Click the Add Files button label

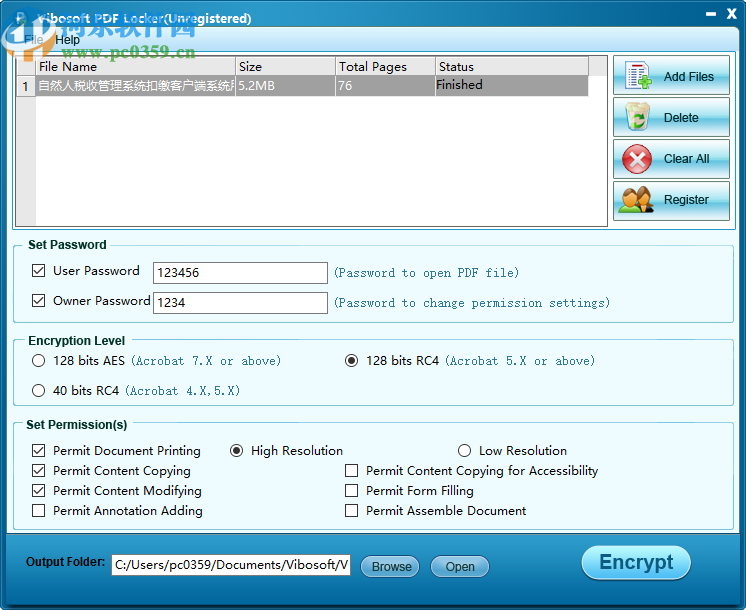click(688, 77)
